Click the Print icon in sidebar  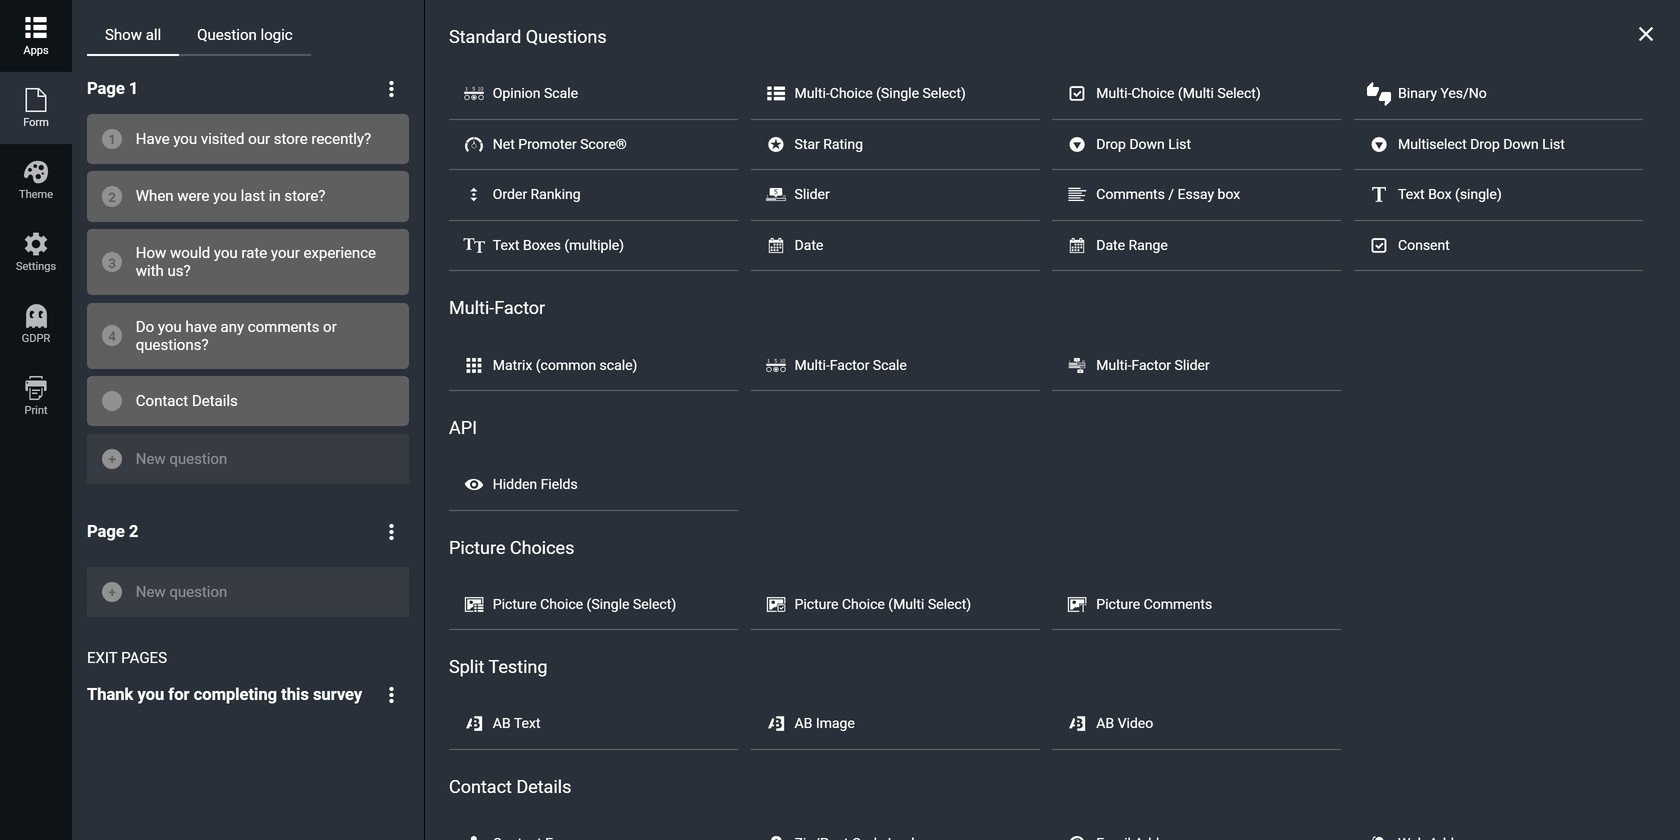(x=36, y=396)
